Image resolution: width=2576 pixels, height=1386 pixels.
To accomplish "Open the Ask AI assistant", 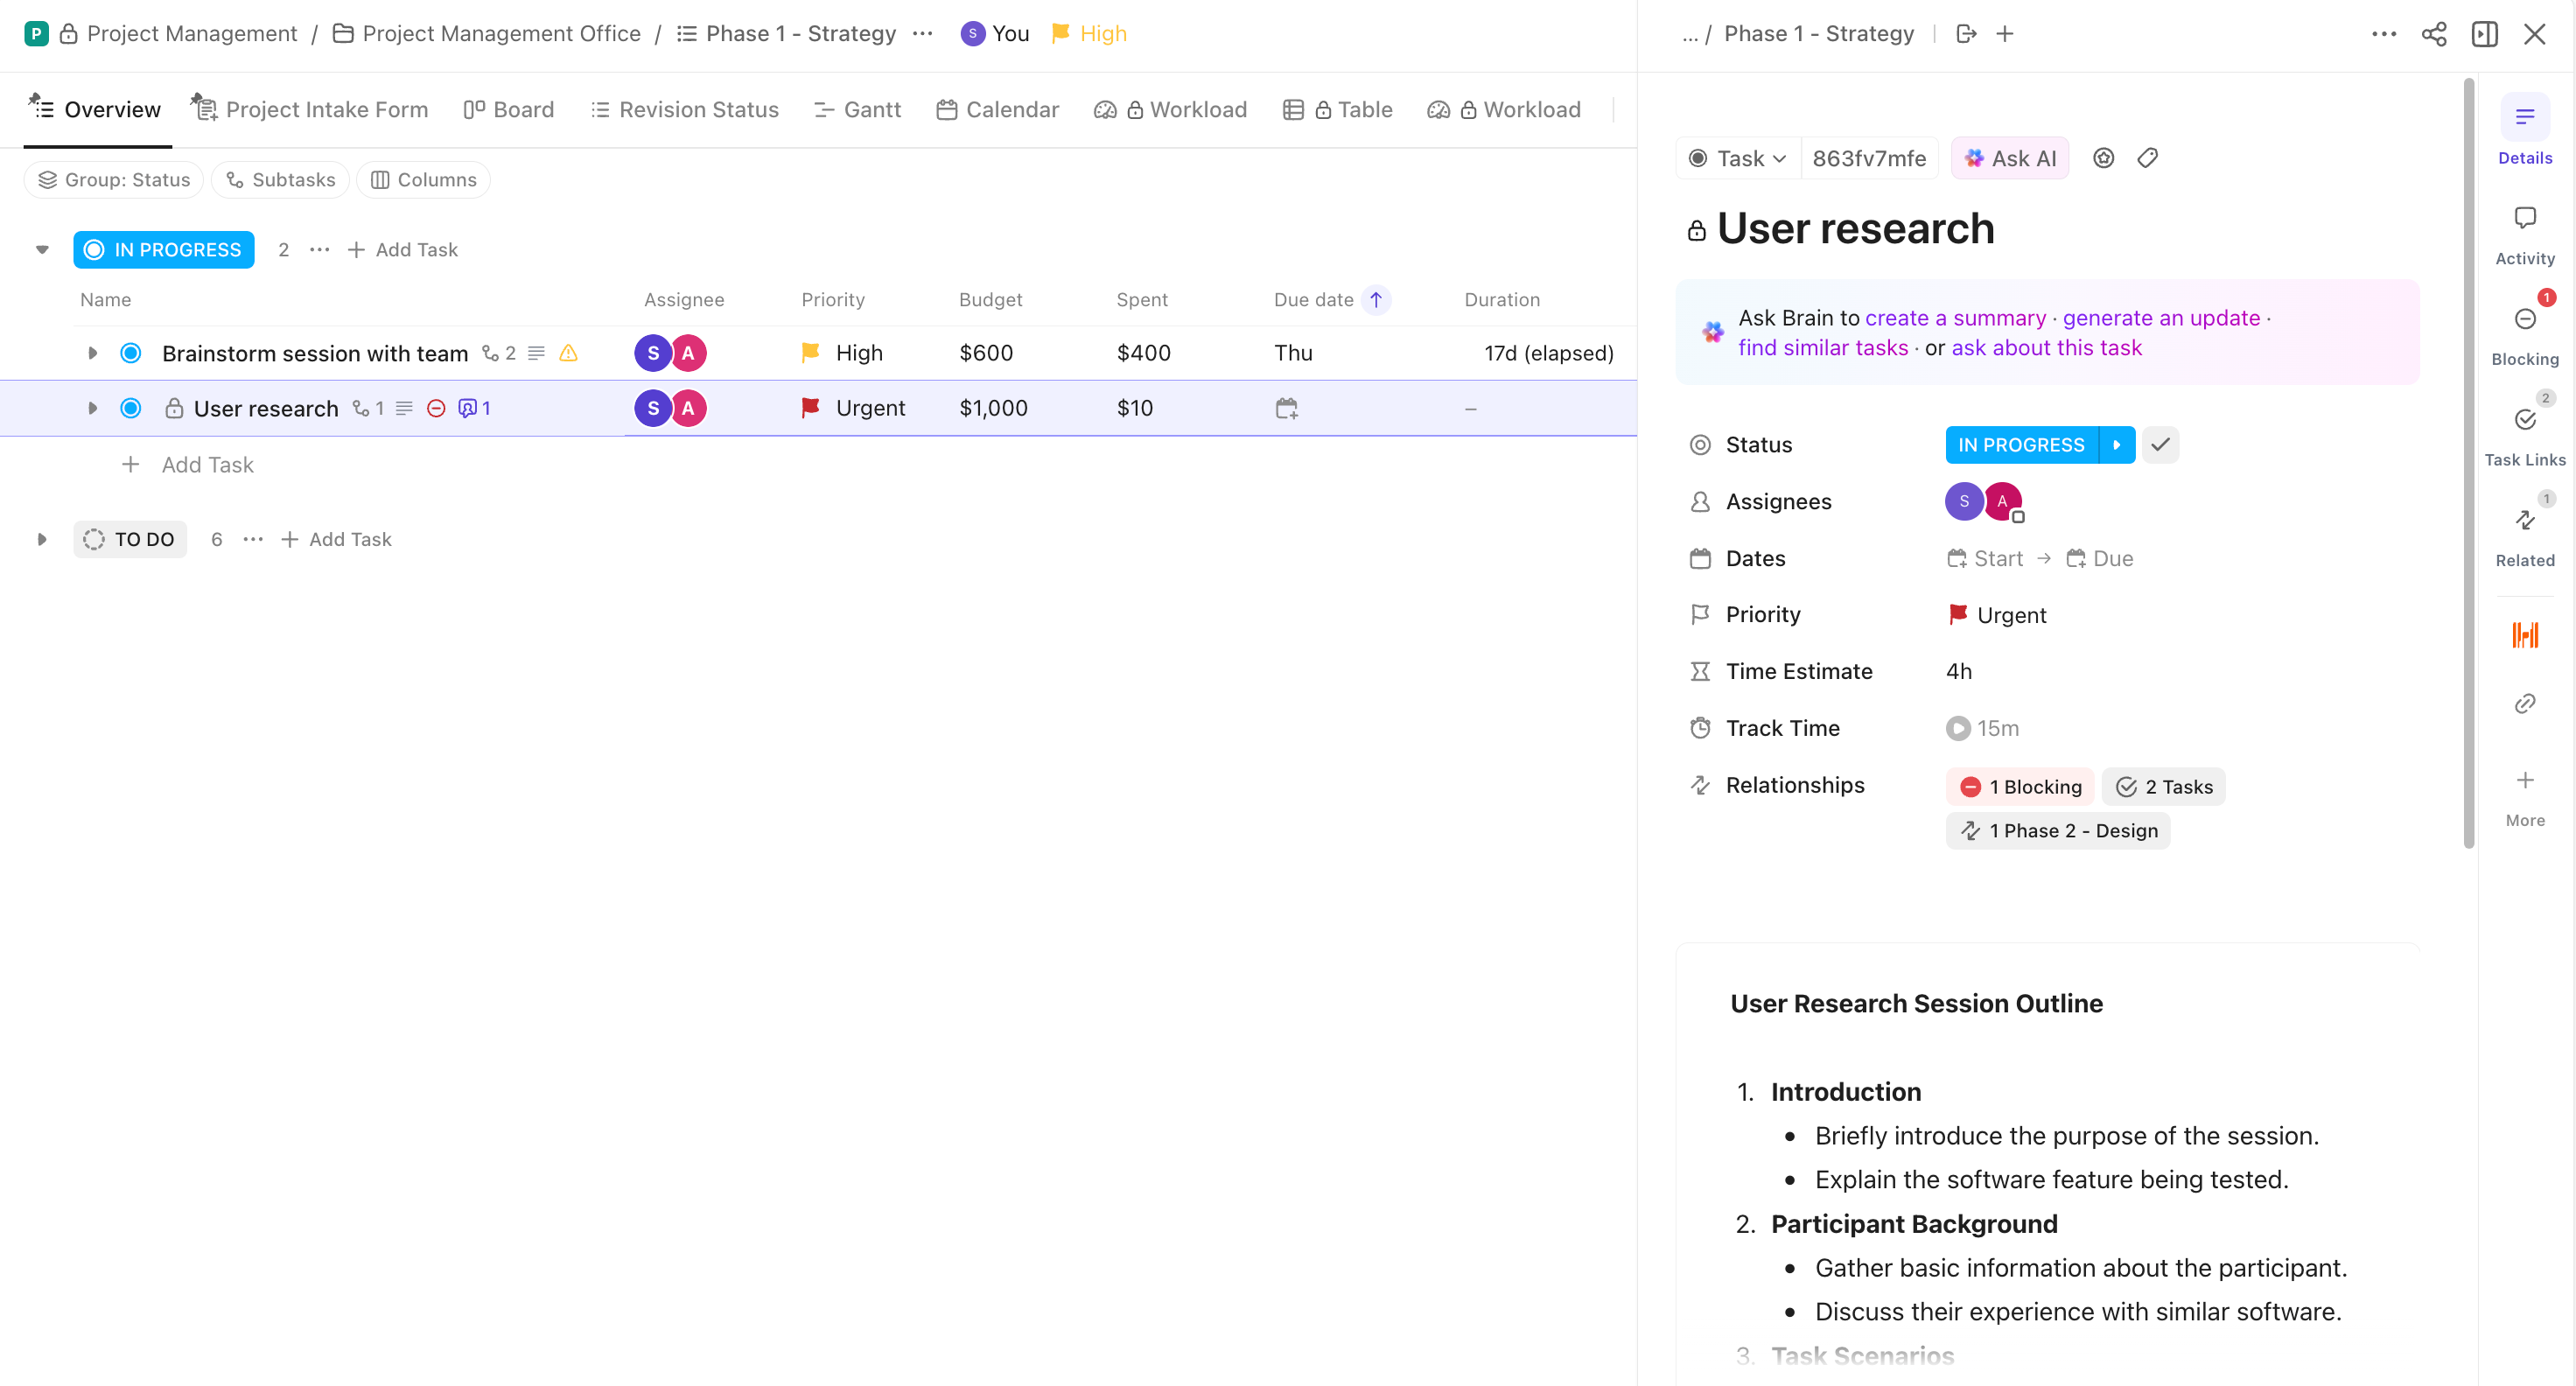I will point(2010,157).
